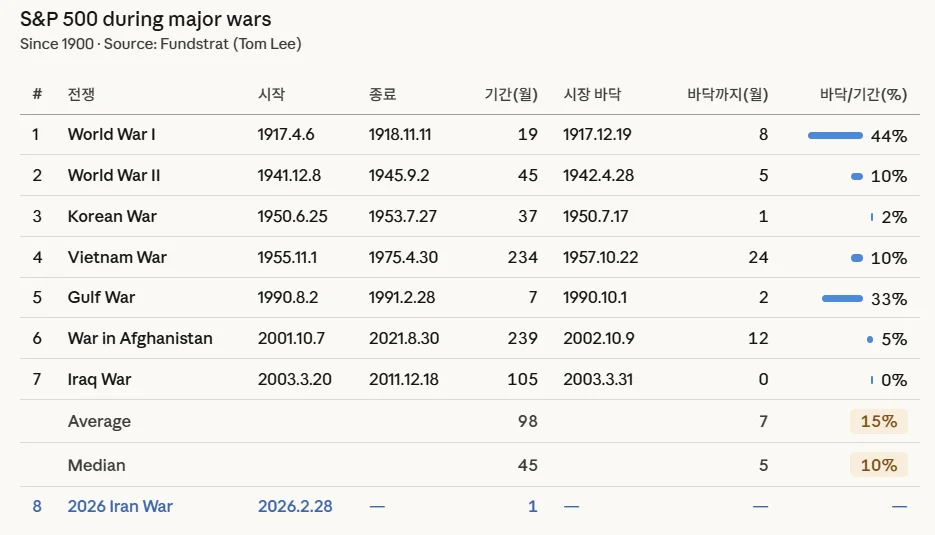935x535 pixels.
Task: Click the World War I 44% progress bar
Action: pos(834,135)
